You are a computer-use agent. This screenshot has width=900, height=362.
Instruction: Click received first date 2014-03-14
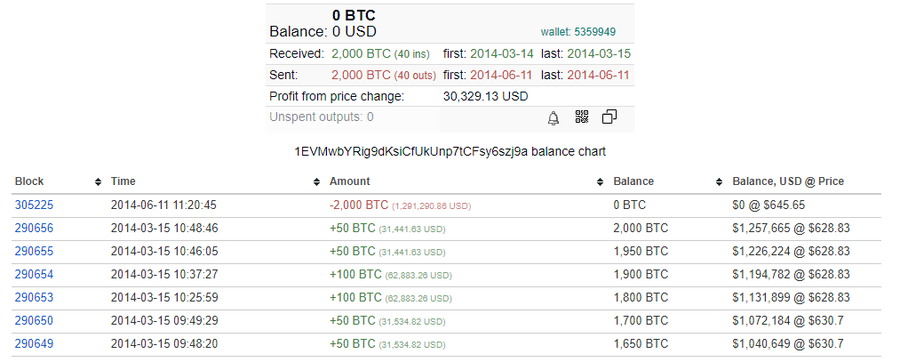(x=502, y=54)
